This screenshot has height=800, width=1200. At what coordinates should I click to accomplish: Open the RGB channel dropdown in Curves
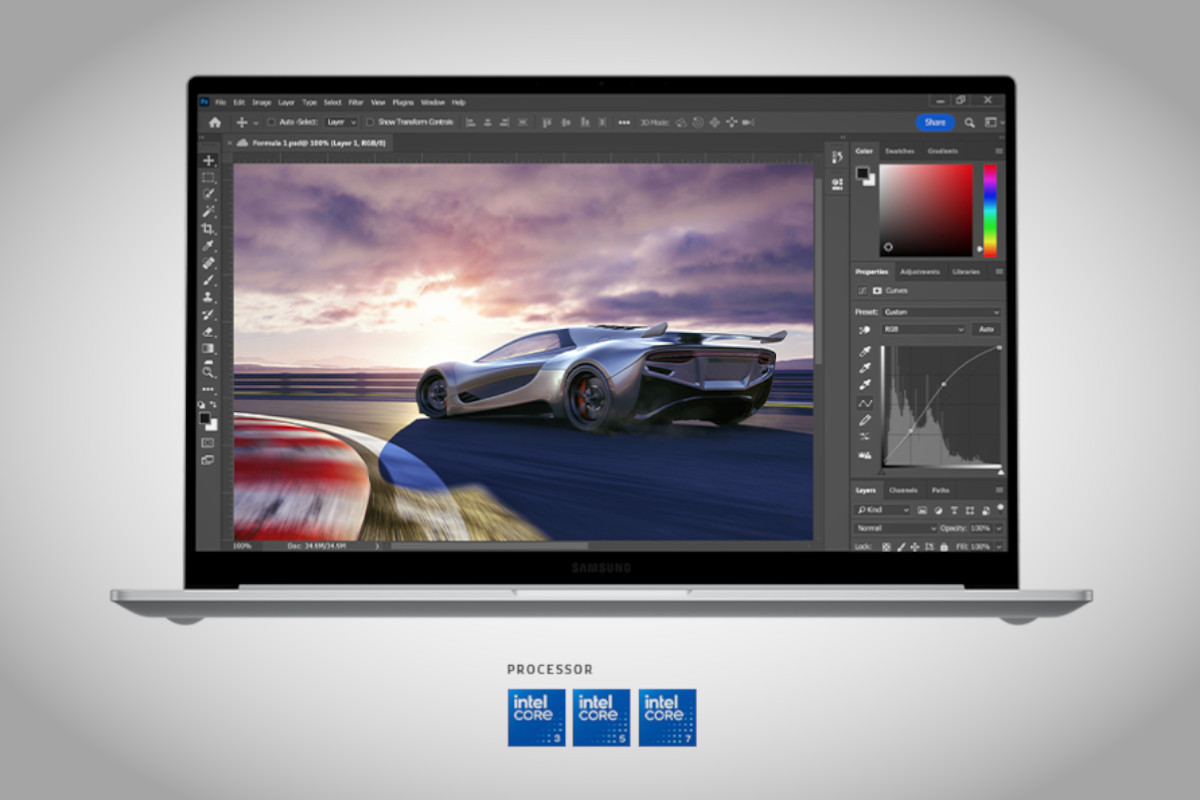(x=923, y=329)
